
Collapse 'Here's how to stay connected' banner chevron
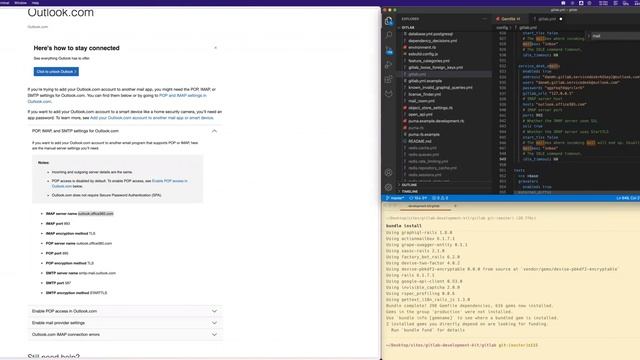coord(216,48)
